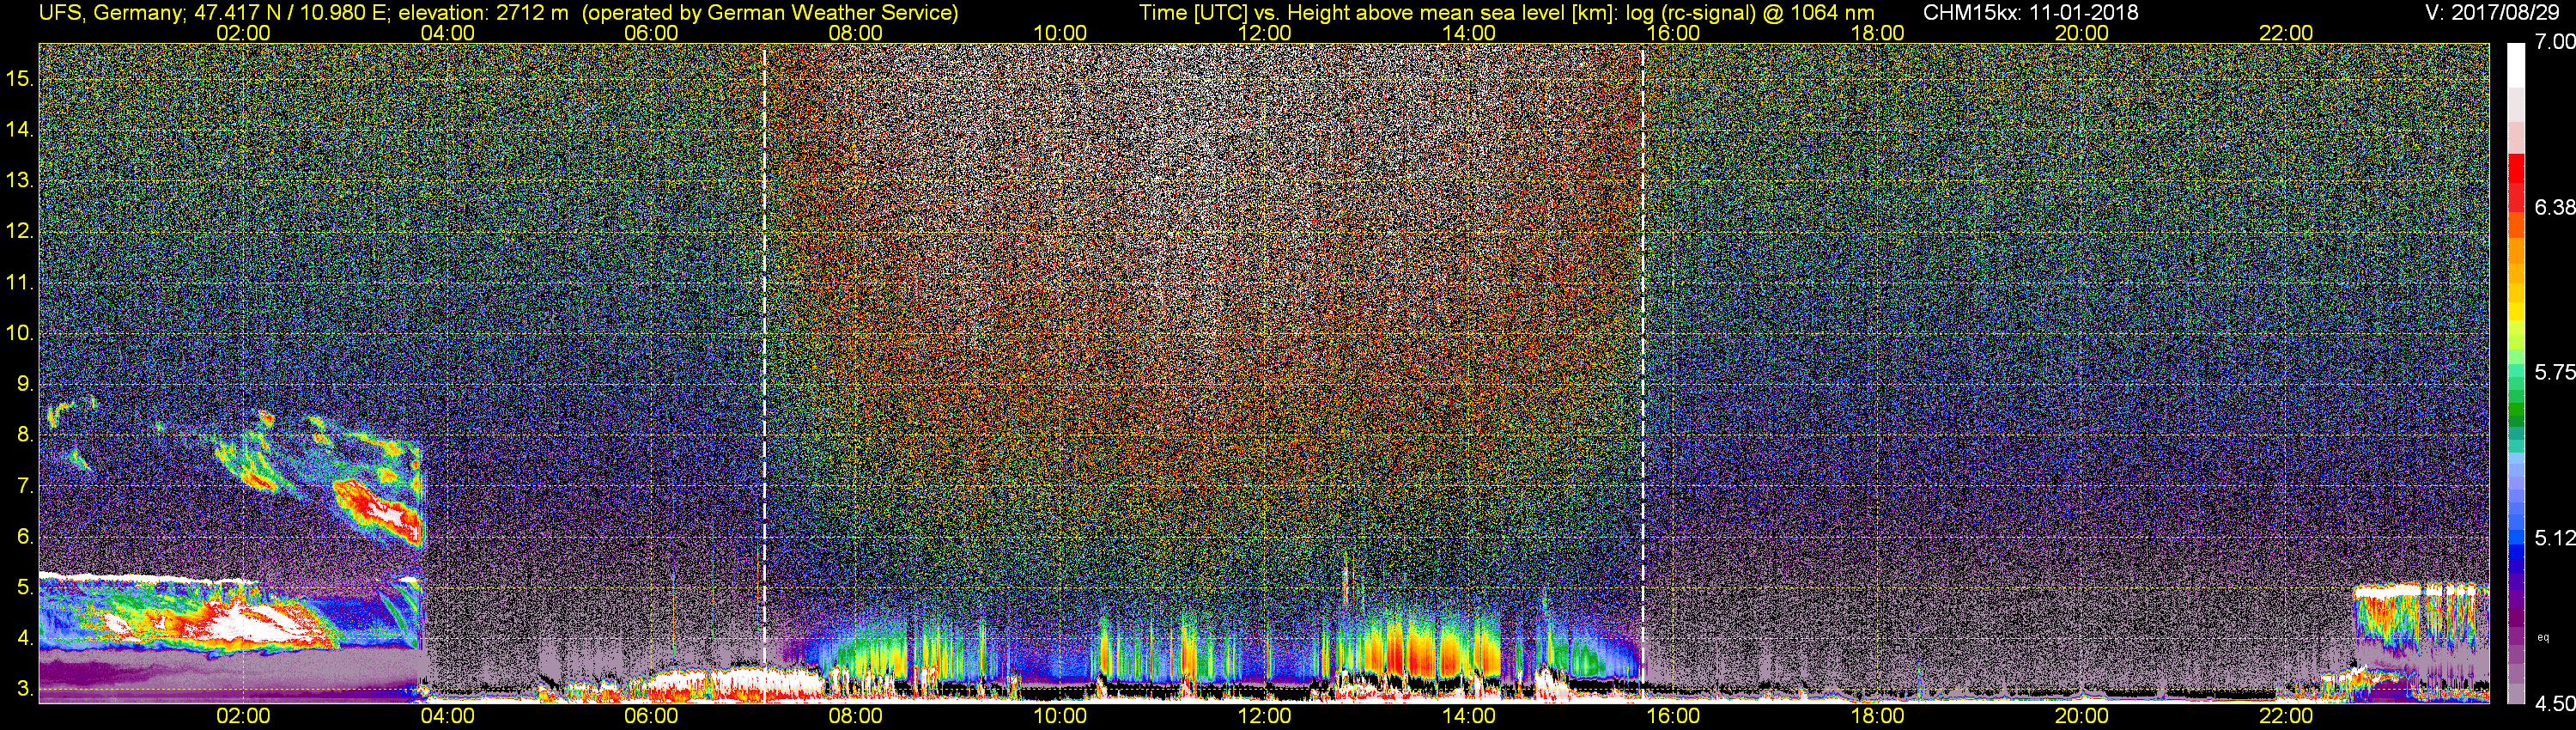The image size is (2576, 730).
Task: Click the "06:00" label on the bottom time axis
Action: (651, 716)
